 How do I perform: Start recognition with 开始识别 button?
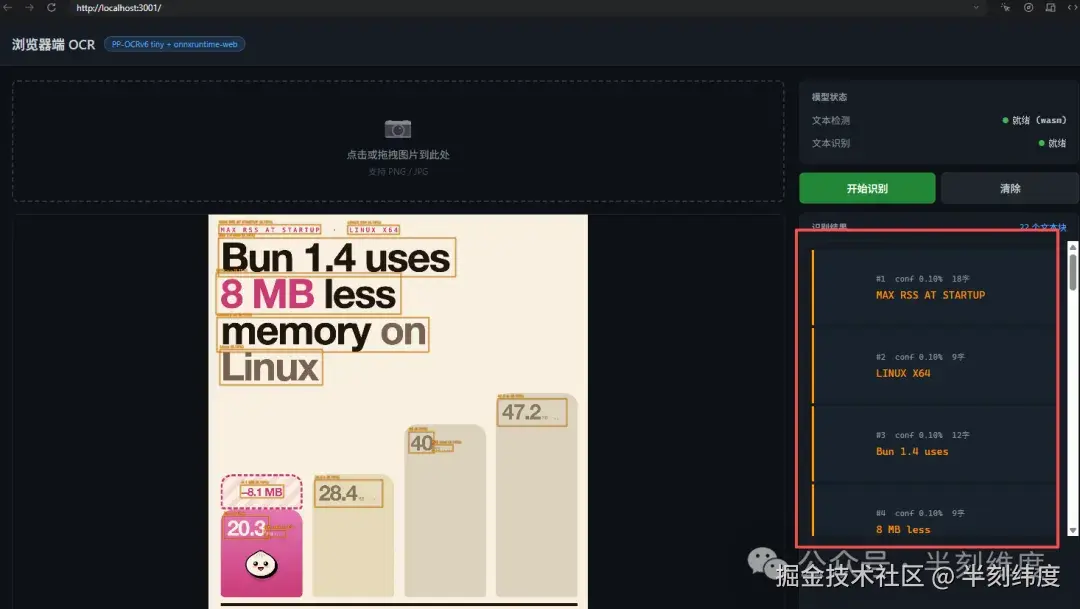(867, 188)
